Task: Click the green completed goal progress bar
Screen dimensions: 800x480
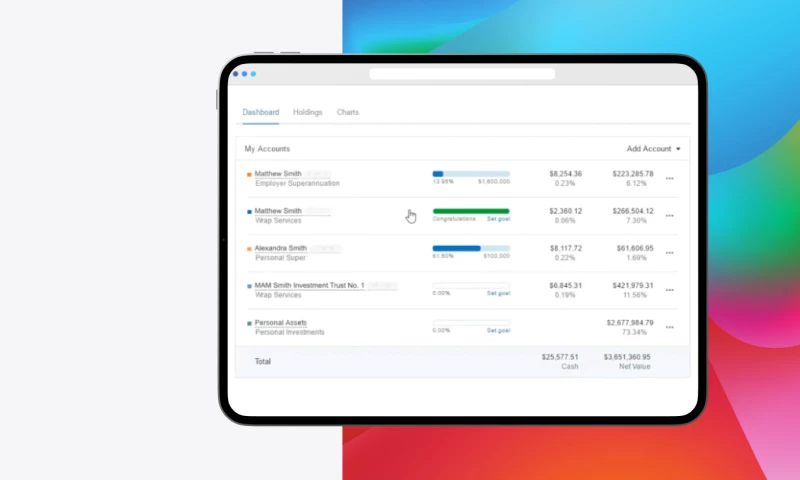Action: [471, 211]
